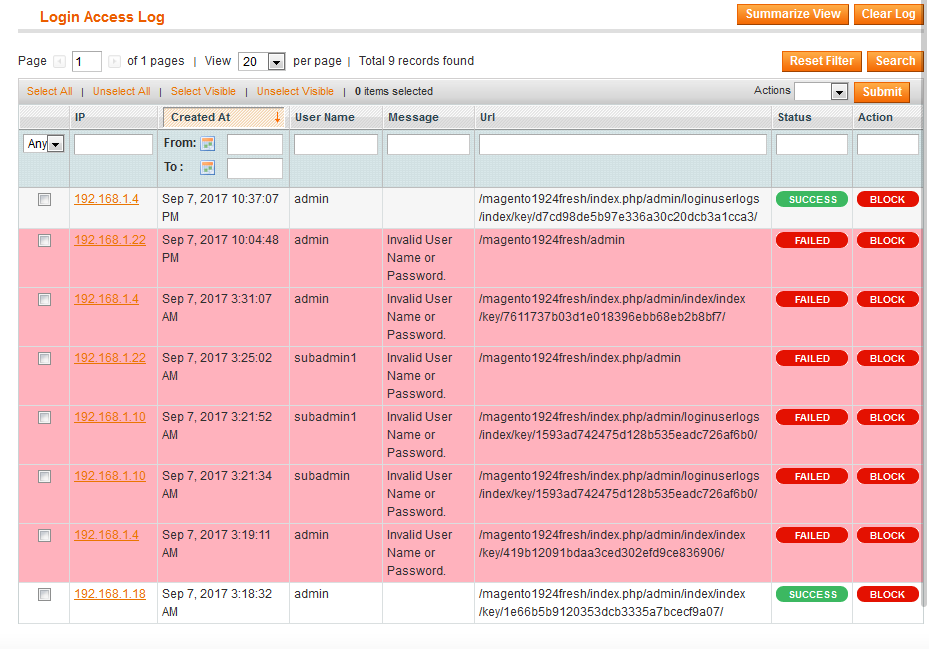This screenshot has height=649, width=929.
Task: Tick checkbox for 192.168.1.18 row
Action: [44, 595]
